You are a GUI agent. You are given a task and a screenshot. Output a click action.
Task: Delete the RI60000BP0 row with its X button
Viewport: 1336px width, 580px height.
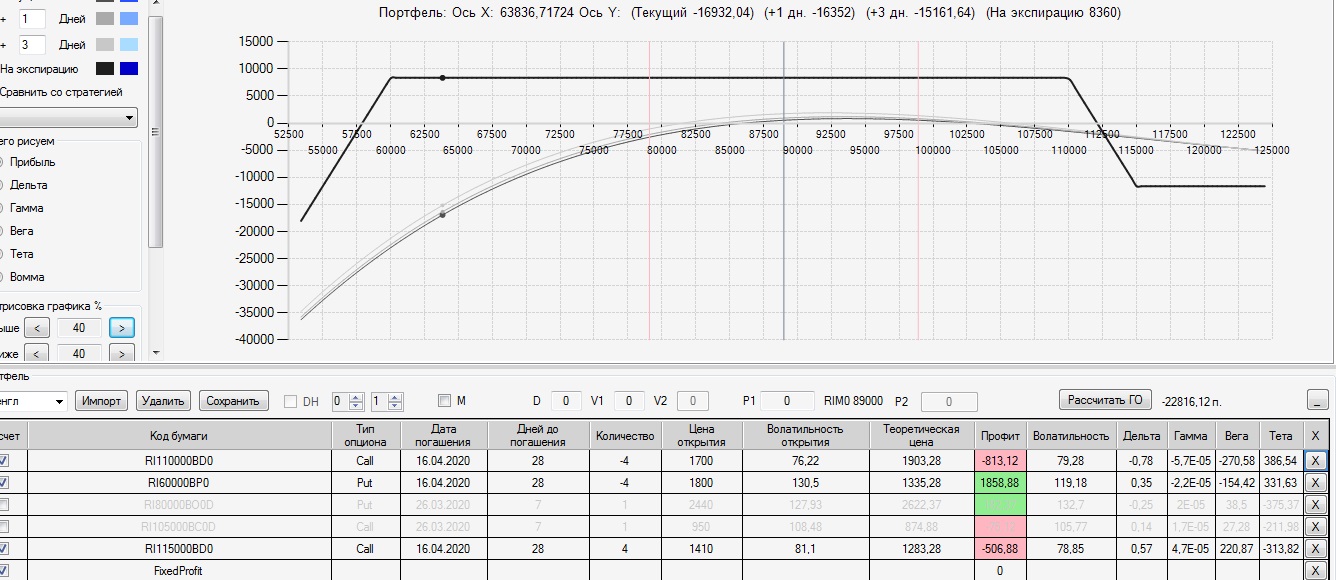(1315, 483)
